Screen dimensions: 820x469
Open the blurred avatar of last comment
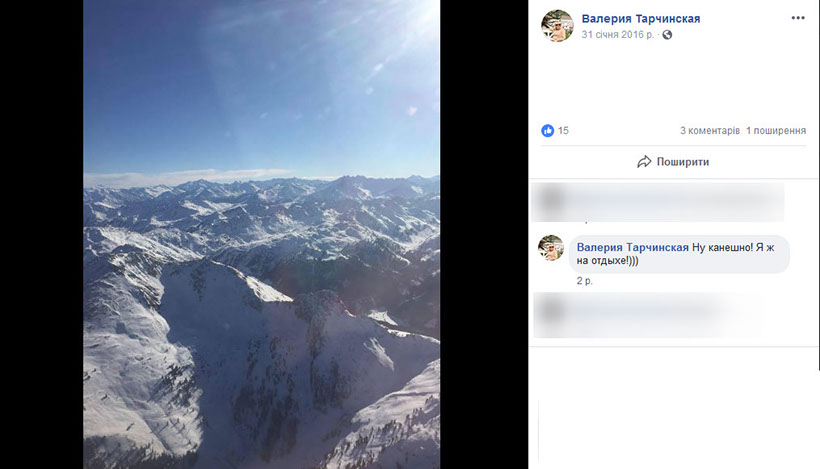tap(550, 313)
